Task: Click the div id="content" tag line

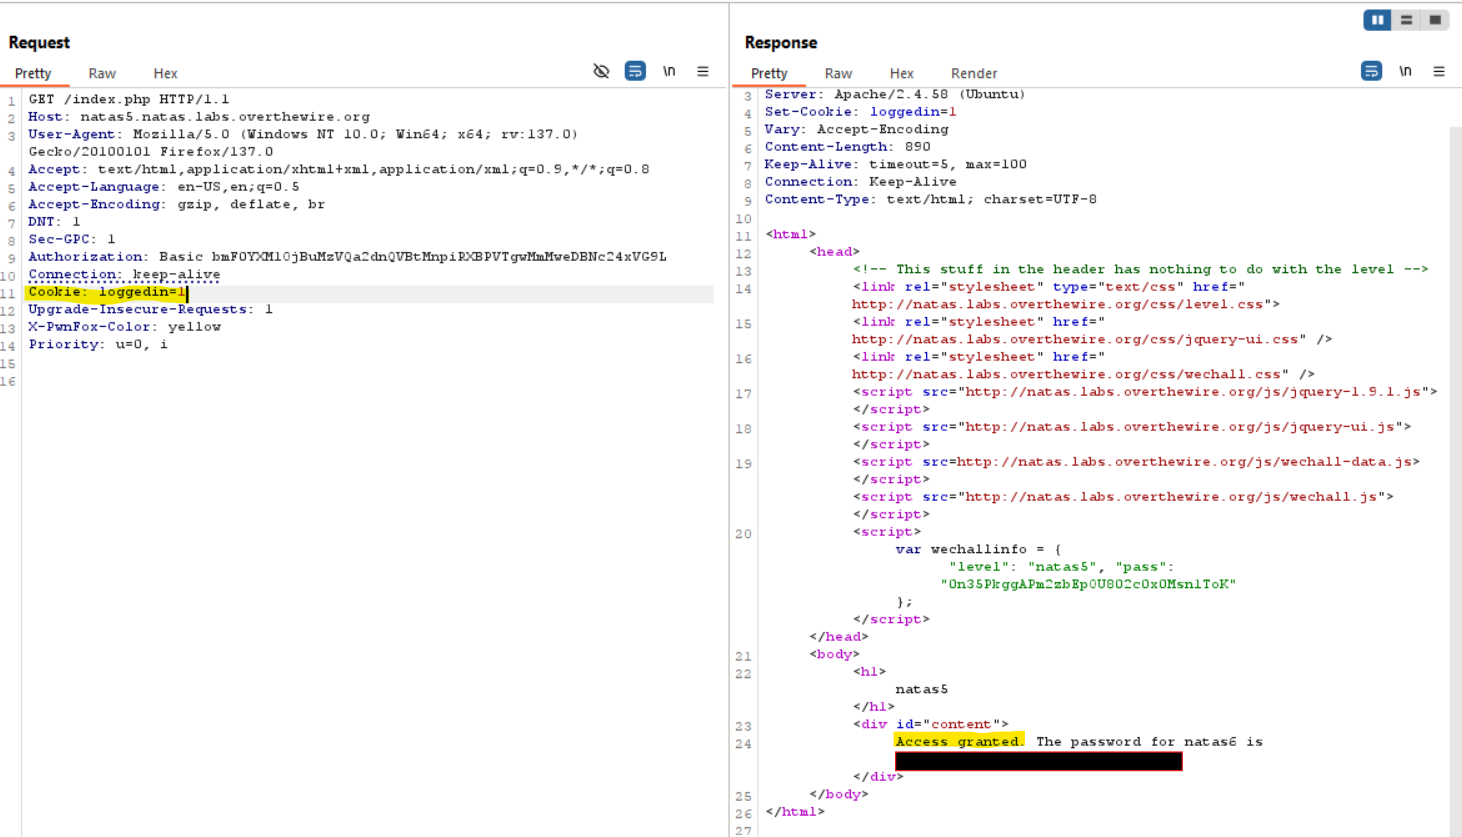Action: coord(930,724)
